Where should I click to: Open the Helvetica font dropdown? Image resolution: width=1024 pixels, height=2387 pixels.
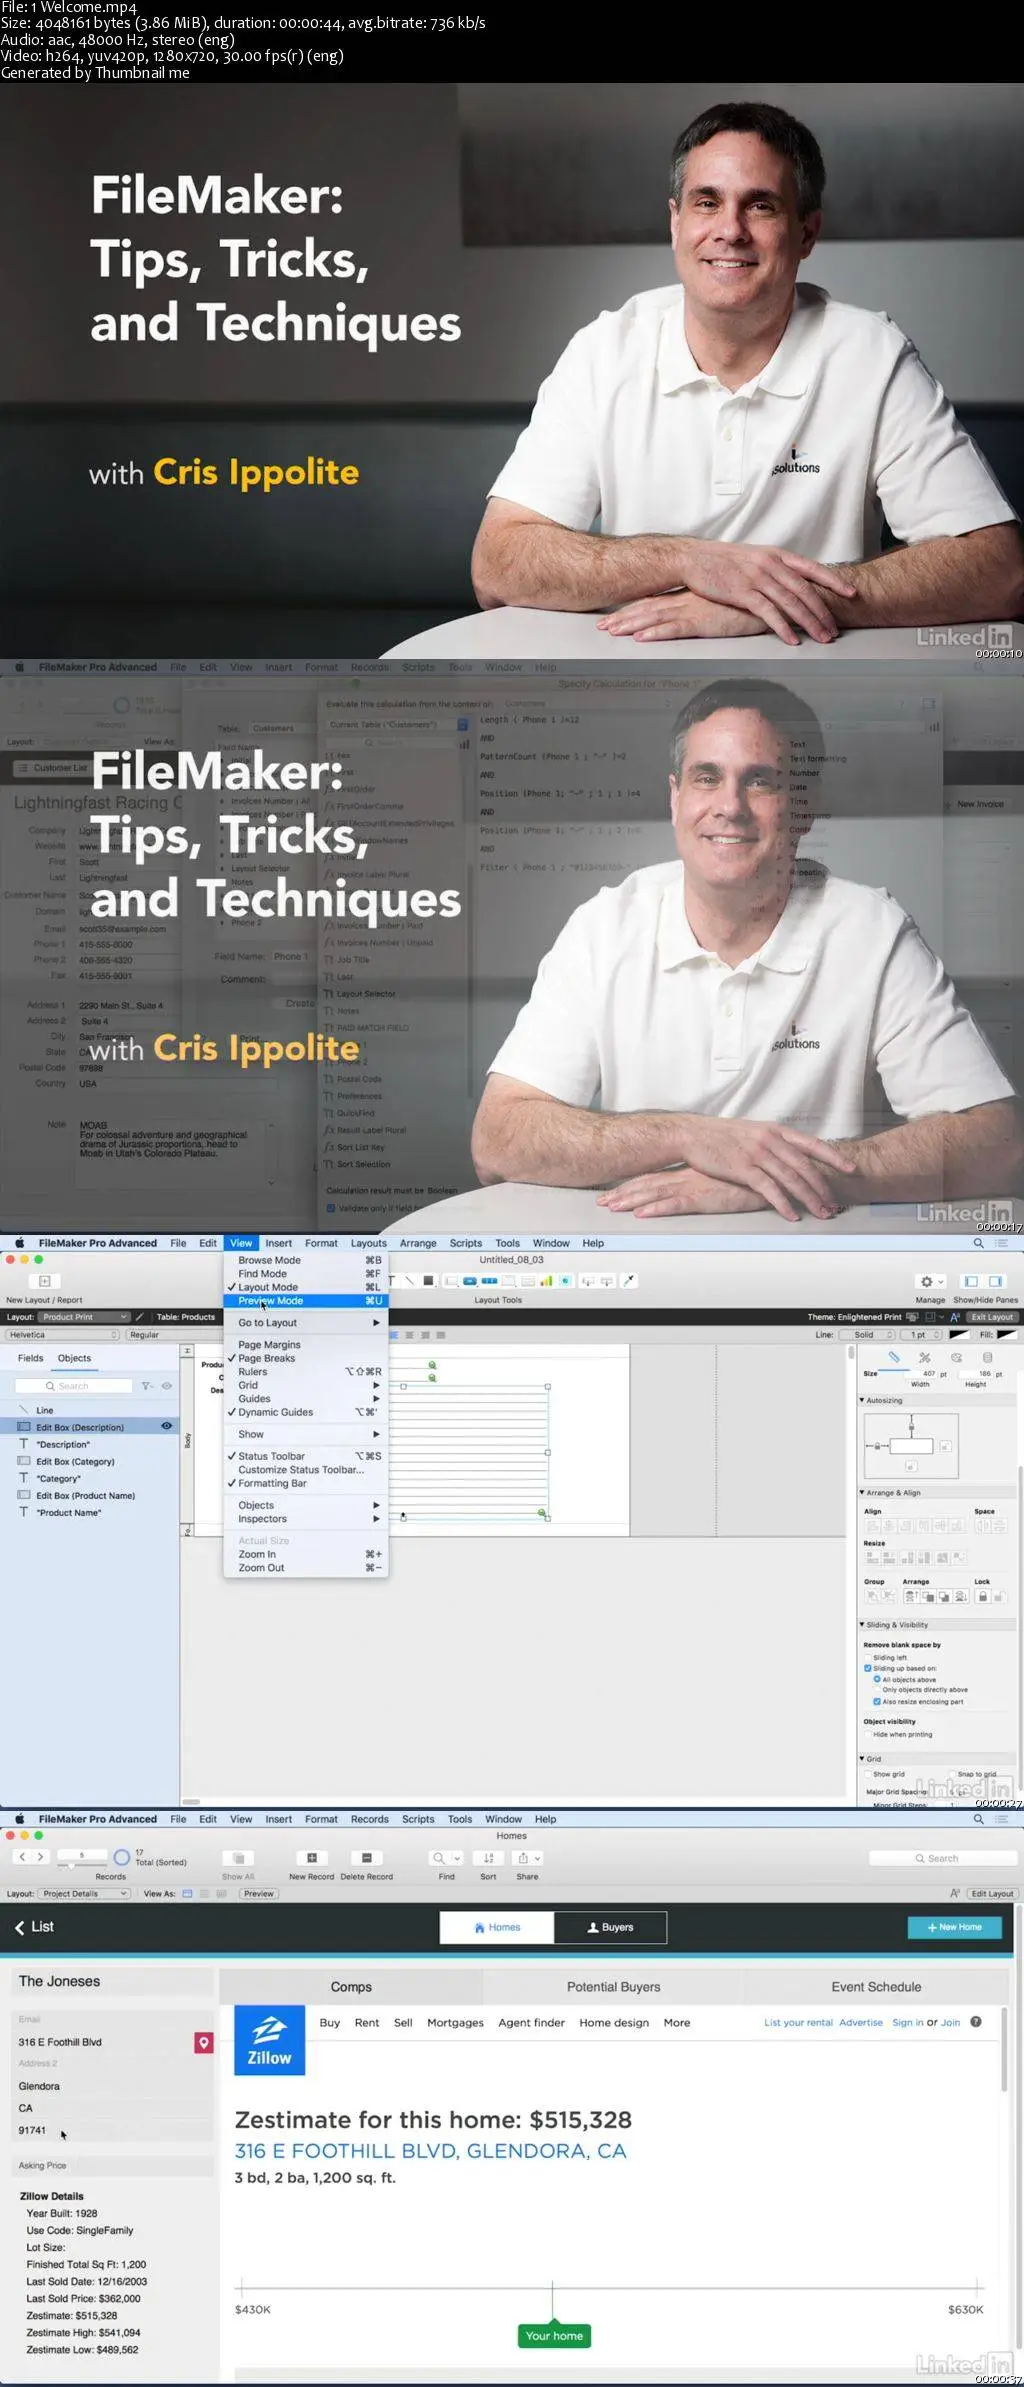(62, 1335)
